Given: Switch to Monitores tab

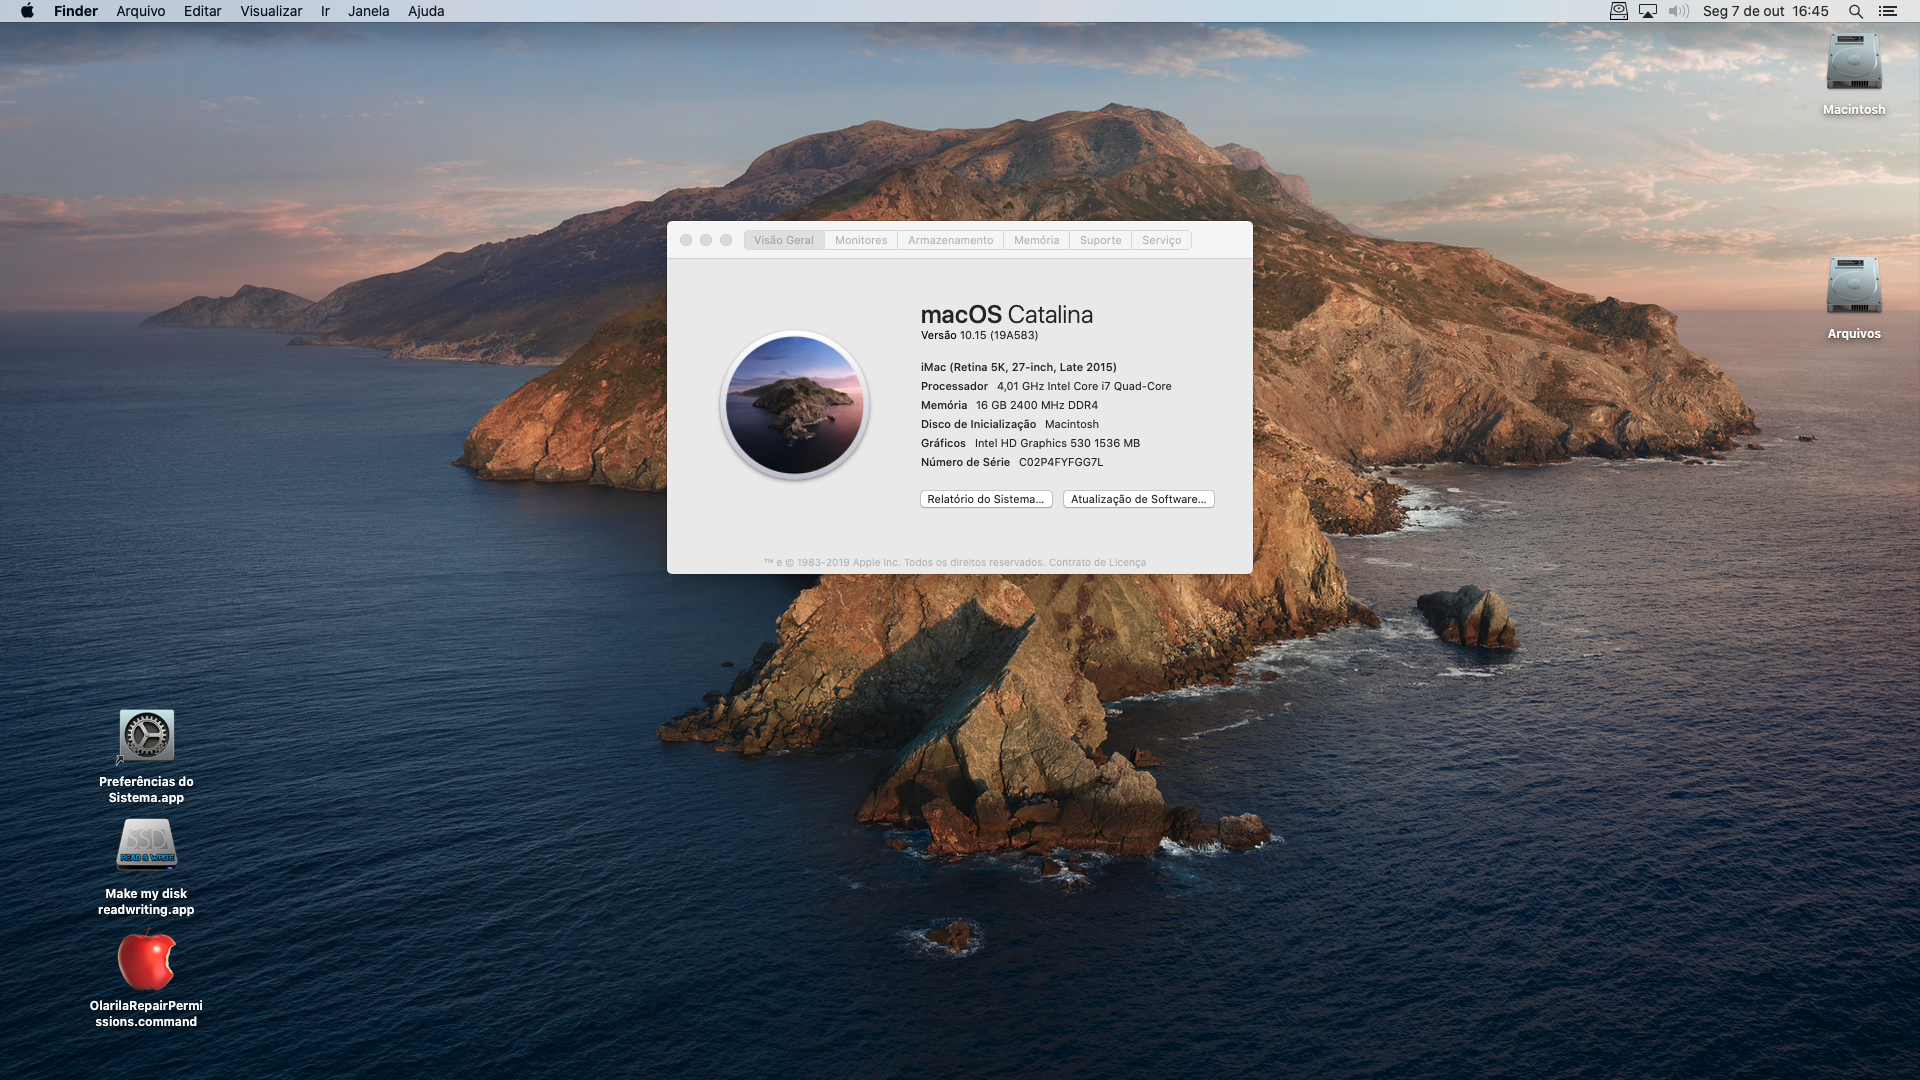Looking at the screenshot, I should pyautogui.click(x=861, y=240).
